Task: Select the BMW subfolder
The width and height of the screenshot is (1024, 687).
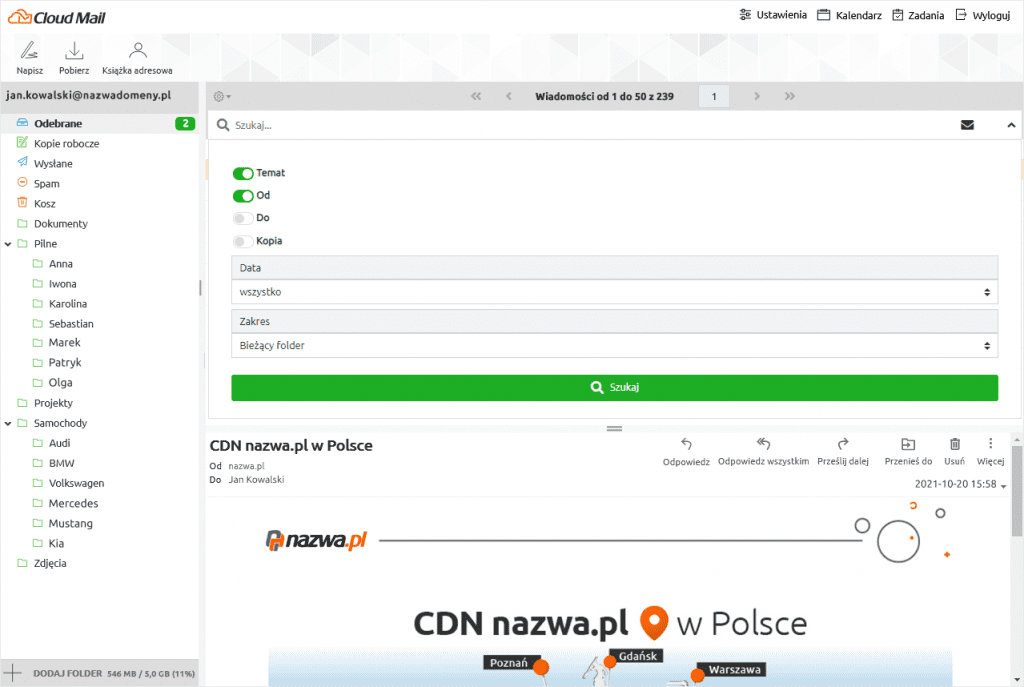Action: (61, 463)
